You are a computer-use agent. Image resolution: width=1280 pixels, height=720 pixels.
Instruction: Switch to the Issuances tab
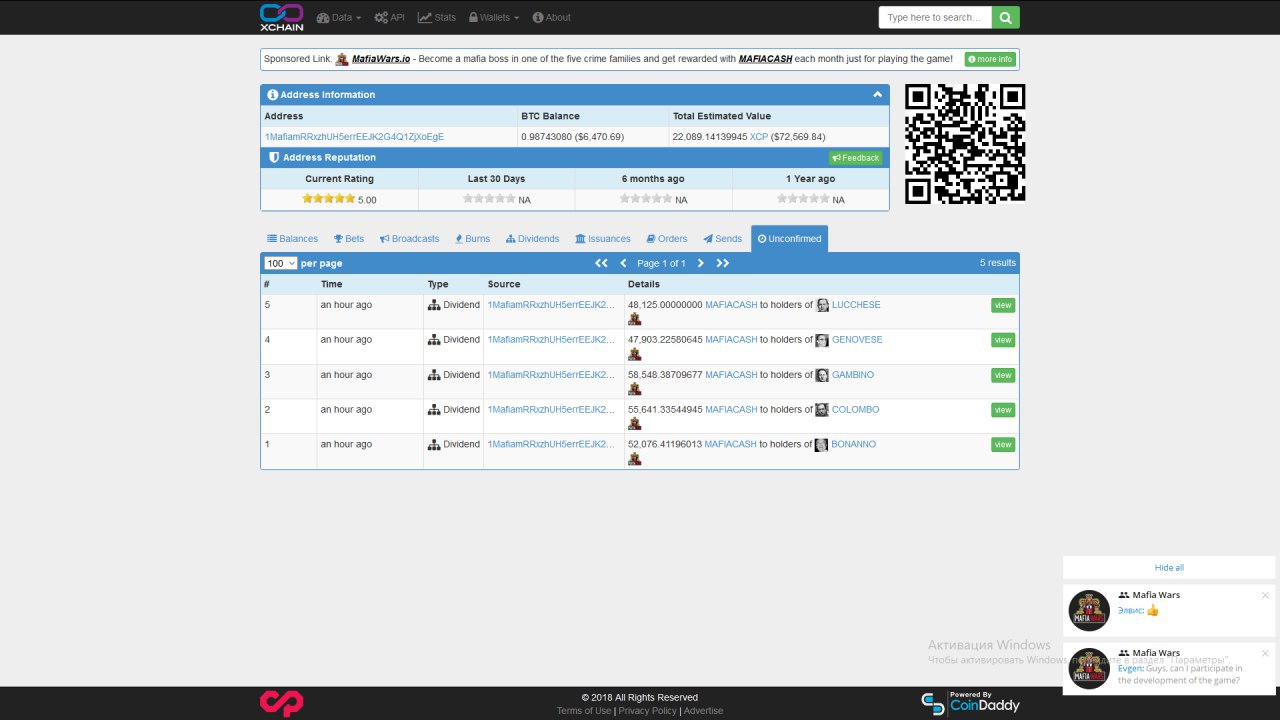click(x=603, y=239)
